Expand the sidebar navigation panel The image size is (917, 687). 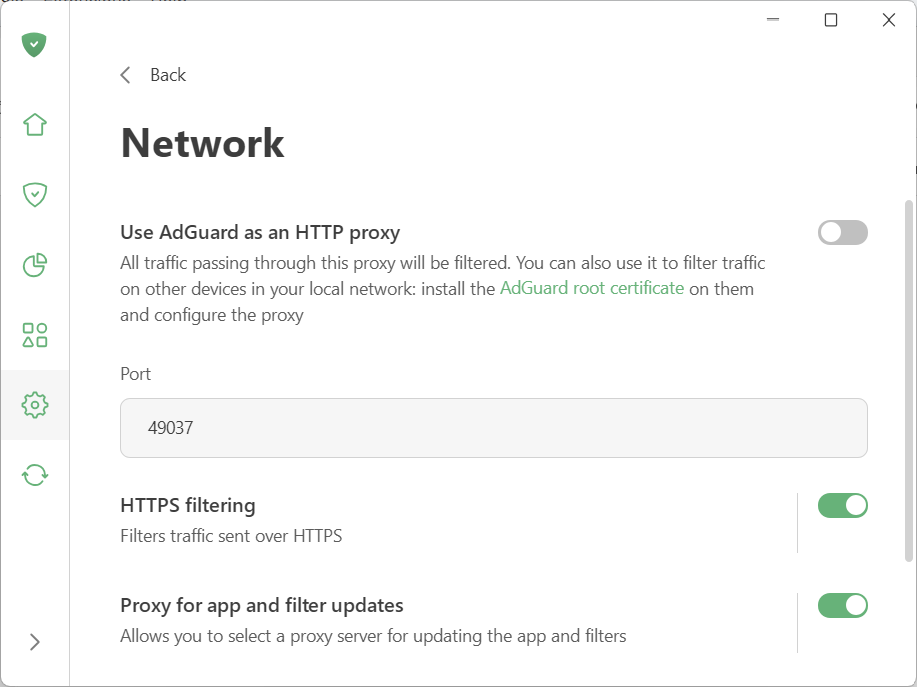pyautogui.click(x=36, y=641)
